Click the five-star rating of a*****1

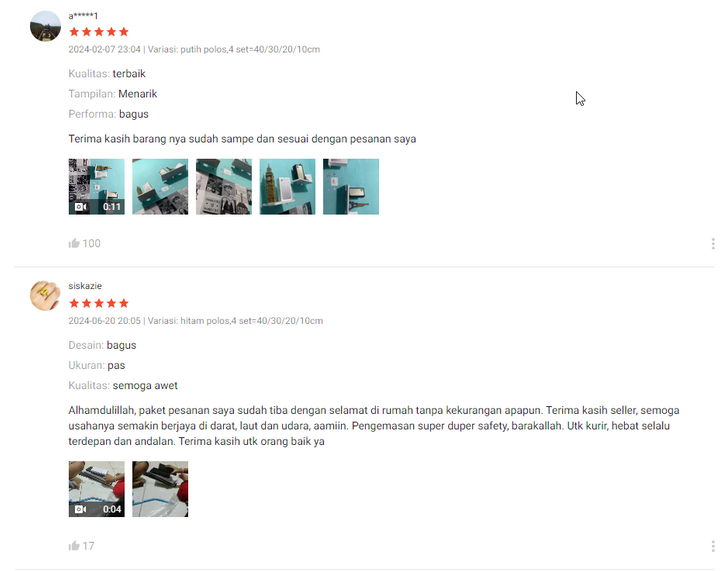point(99,32)
